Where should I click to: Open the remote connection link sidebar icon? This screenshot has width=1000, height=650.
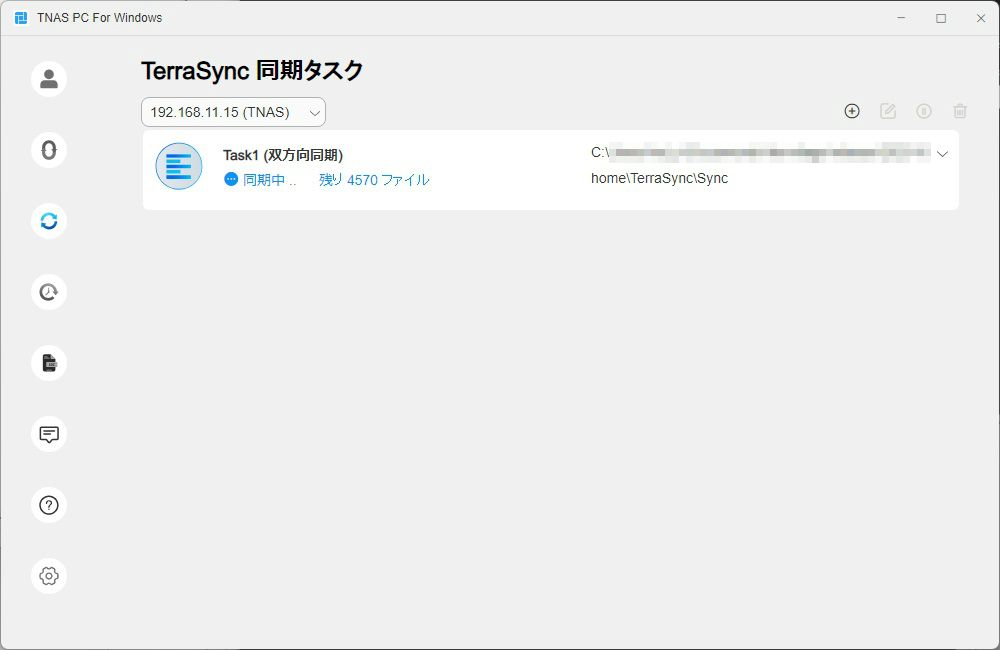49,150
